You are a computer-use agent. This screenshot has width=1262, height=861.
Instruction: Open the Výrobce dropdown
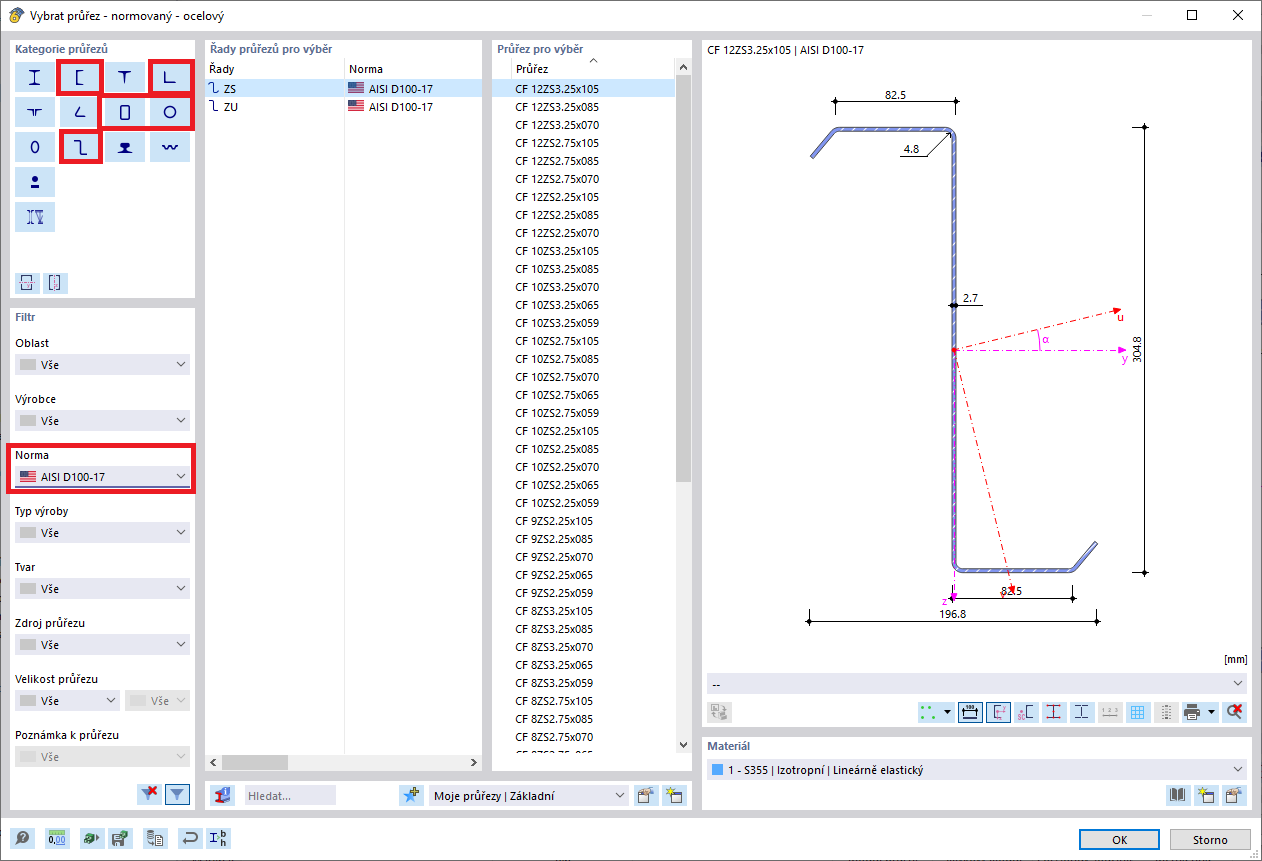pyautogui.click(x=100, y=420)
